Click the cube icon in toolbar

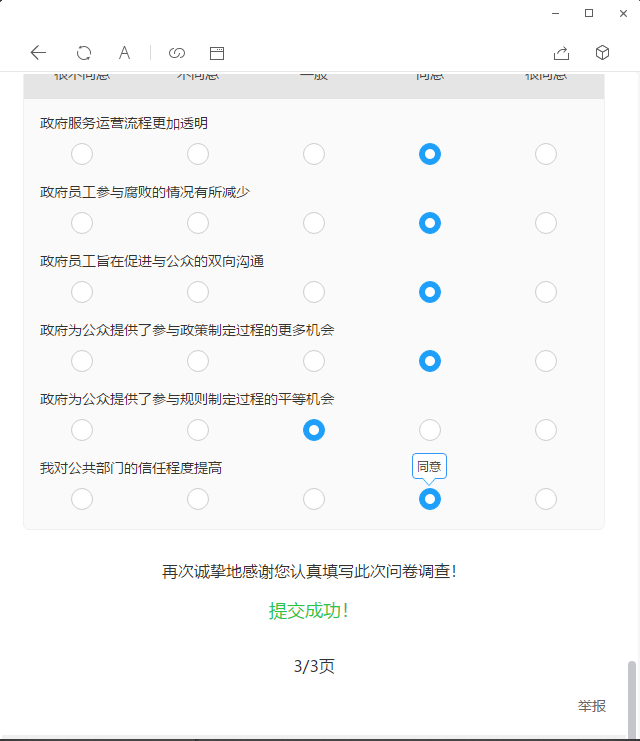pos(602,53)
